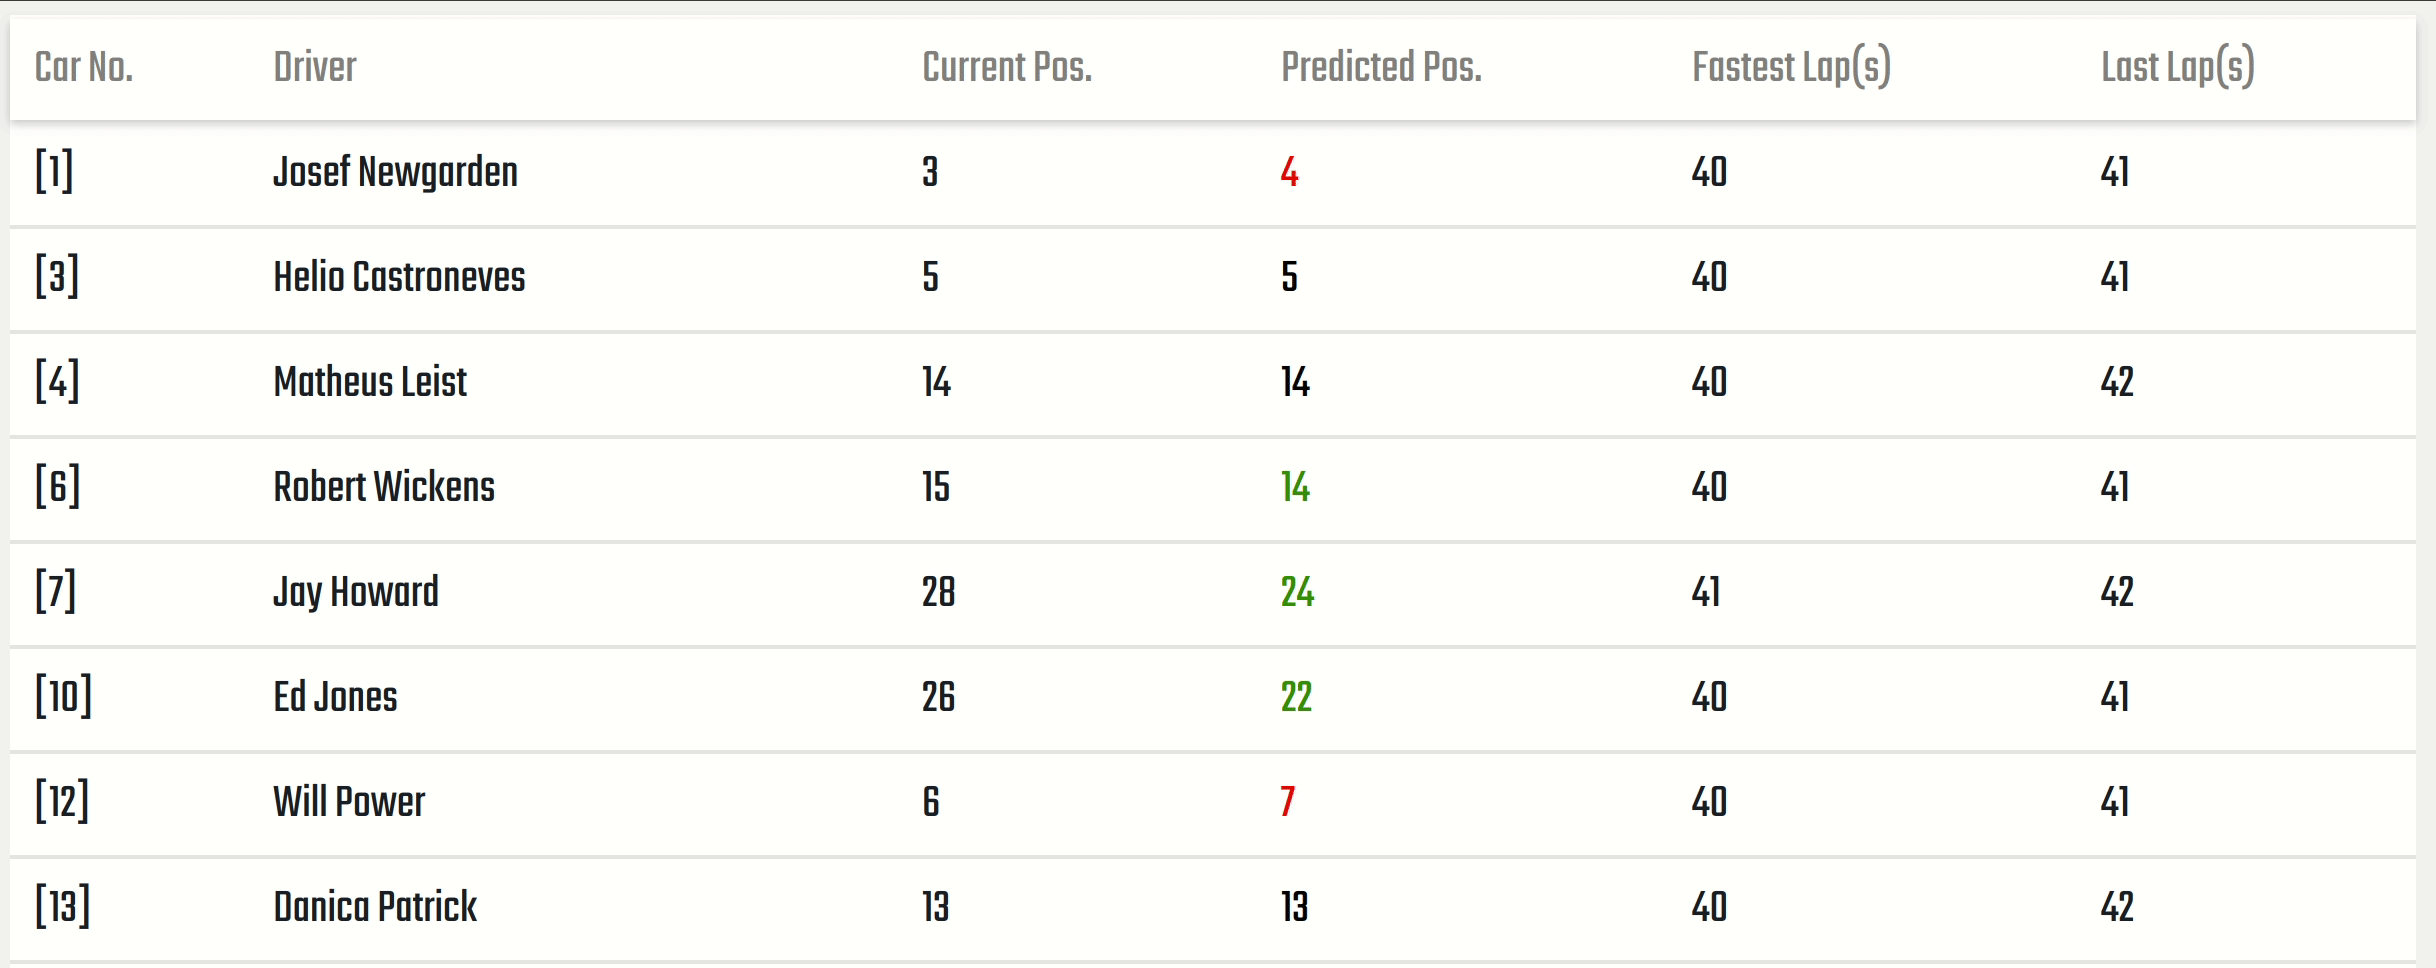Sort by Fastest Lap(s) header

pyautogui.click(x=1791, y=68)
